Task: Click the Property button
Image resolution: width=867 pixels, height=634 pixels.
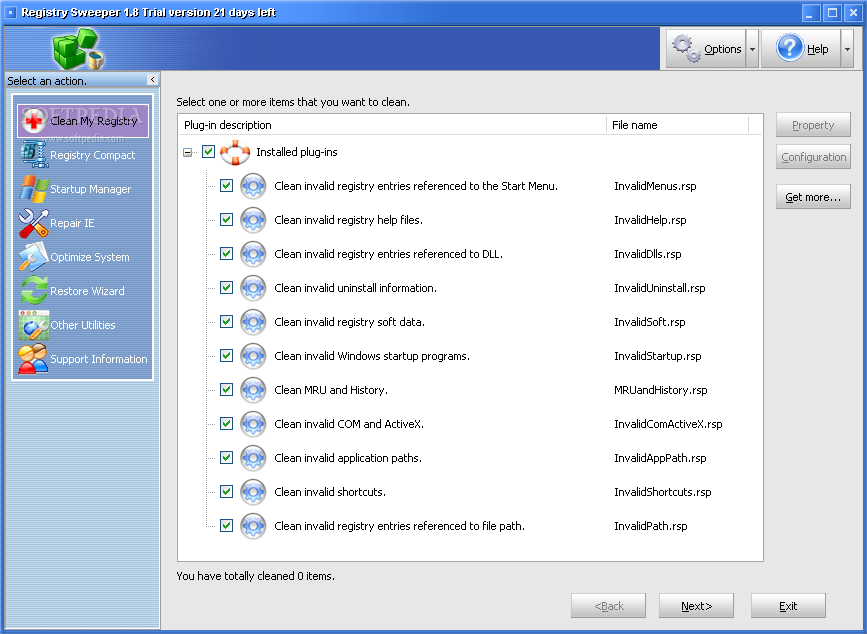Action: click(813, 125)
